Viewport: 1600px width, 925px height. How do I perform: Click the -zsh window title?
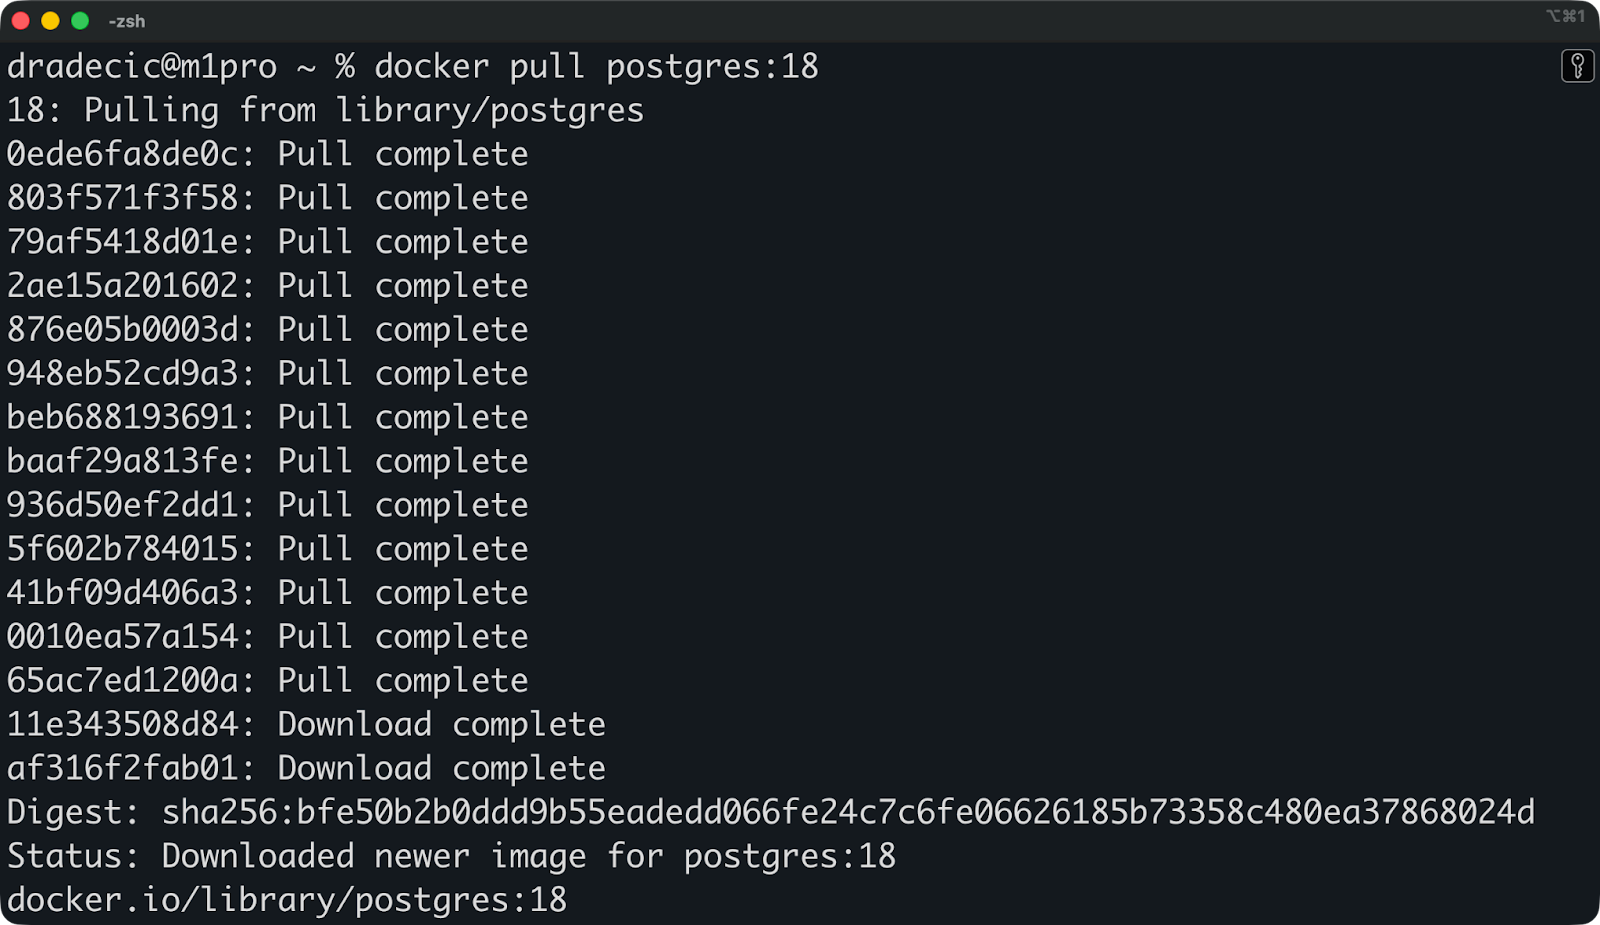click(127, 21)
